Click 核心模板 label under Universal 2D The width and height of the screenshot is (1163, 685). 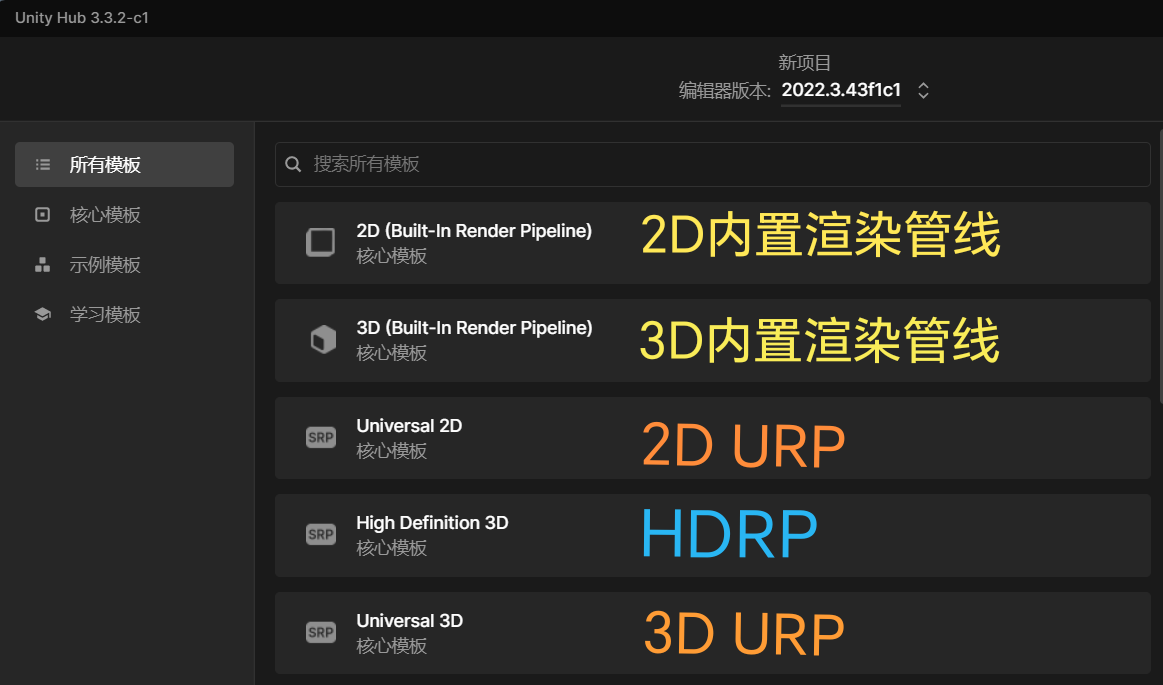392,451
